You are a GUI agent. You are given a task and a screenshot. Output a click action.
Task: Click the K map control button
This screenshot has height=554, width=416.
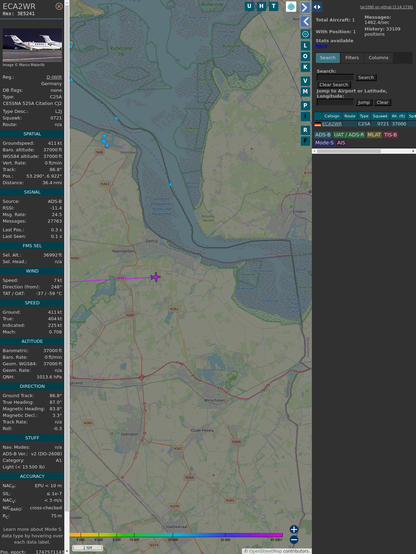pyautogui.click(x=305, y=67)
